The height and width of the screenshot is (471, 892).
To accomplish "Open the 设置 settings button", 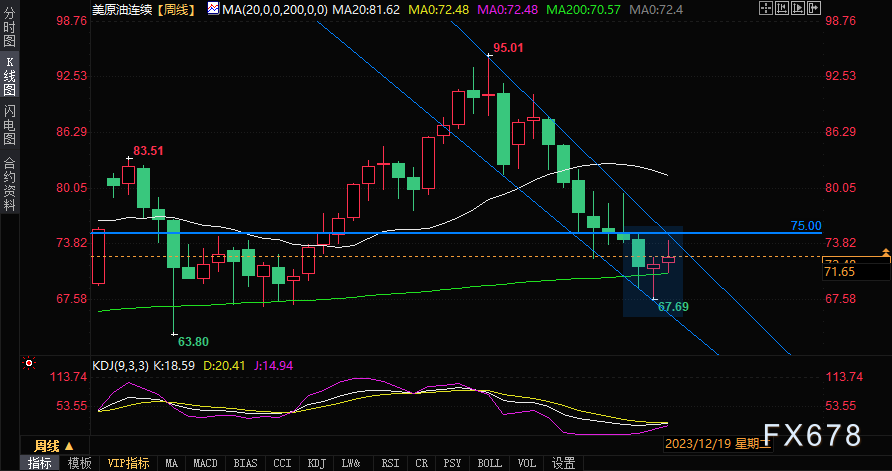I will pos(563,463).
